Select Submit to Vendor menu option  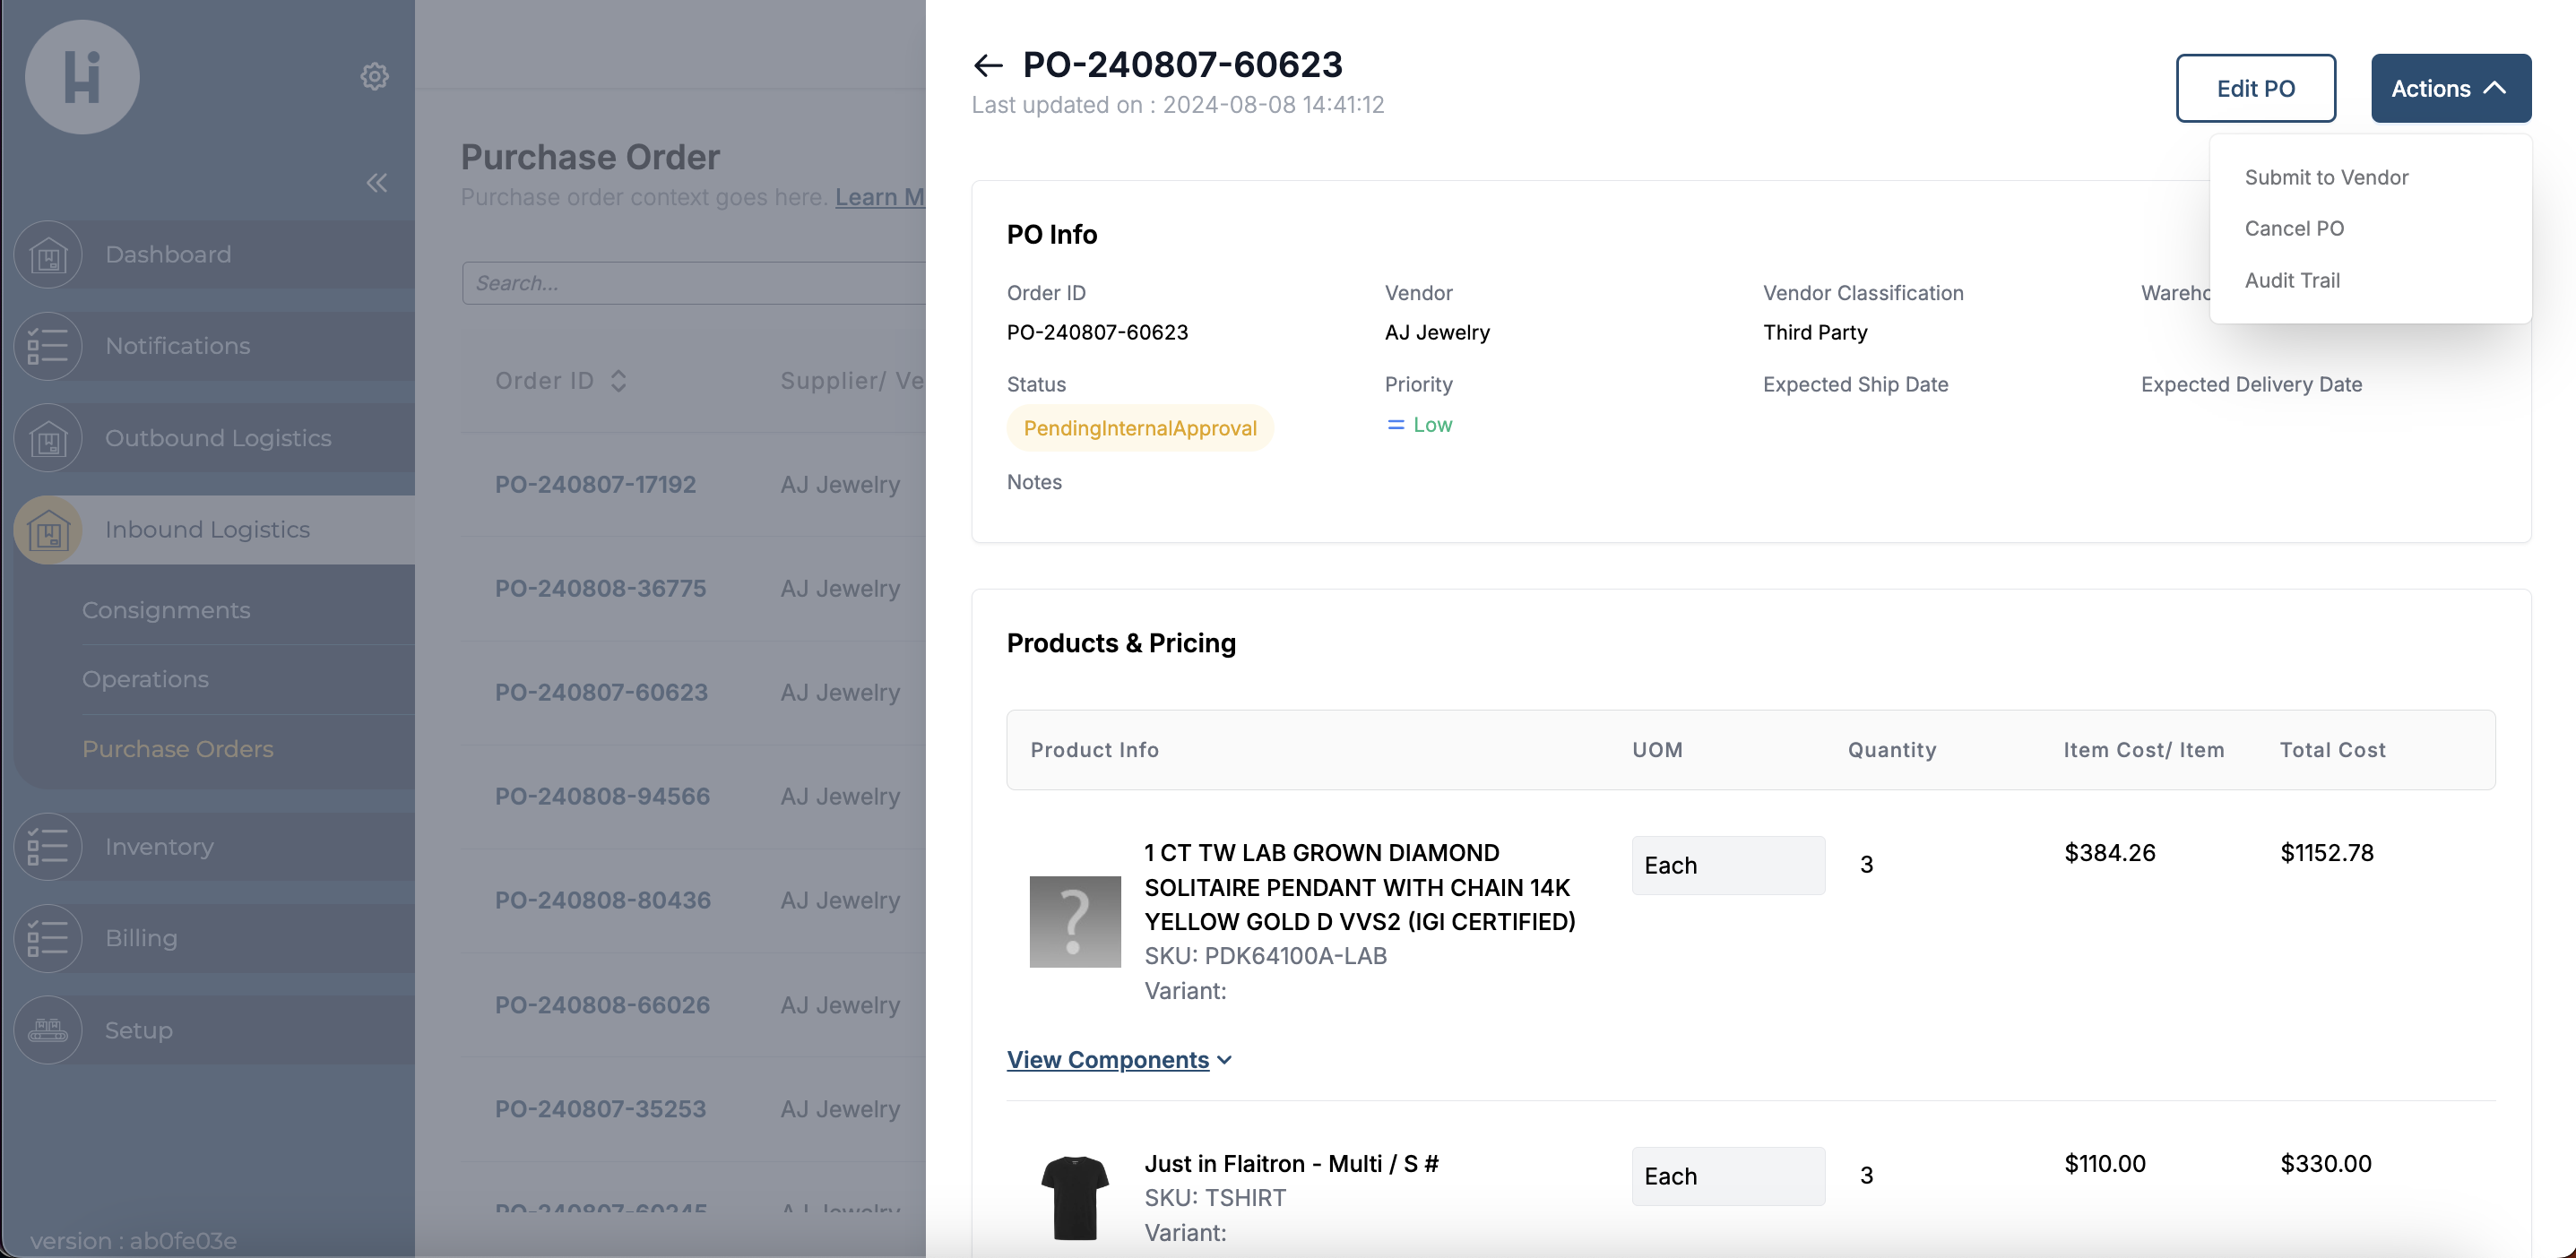click(x=2326, y=177)
